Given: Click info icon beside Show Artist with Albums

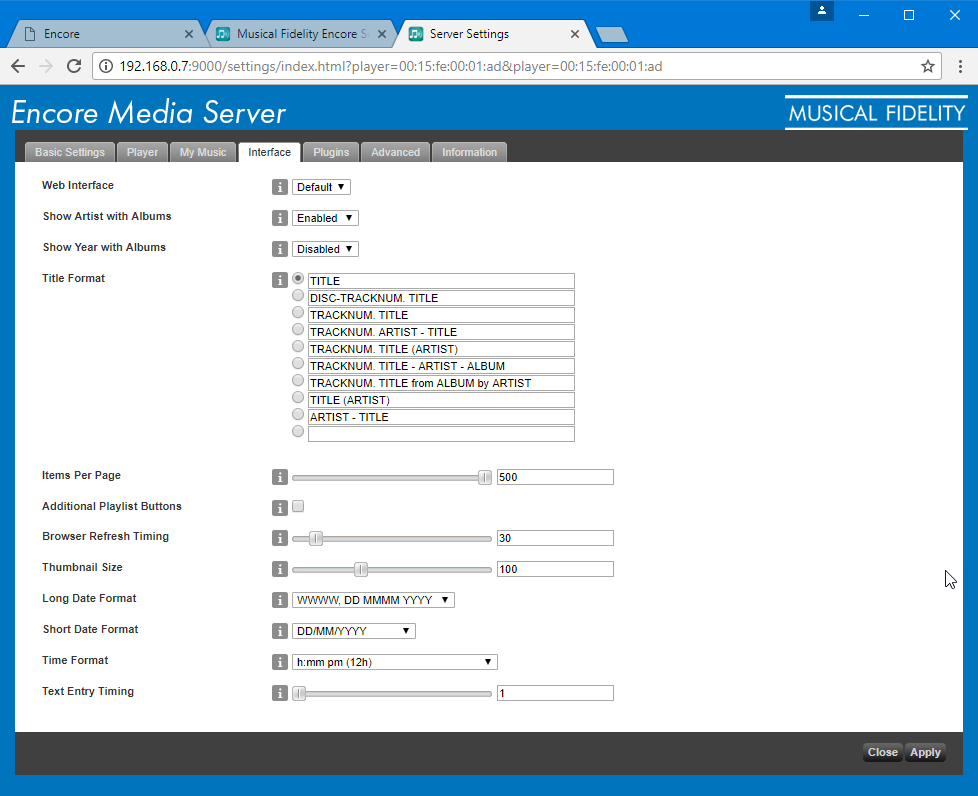Looking at the screenshot, I should pos(280,218).
